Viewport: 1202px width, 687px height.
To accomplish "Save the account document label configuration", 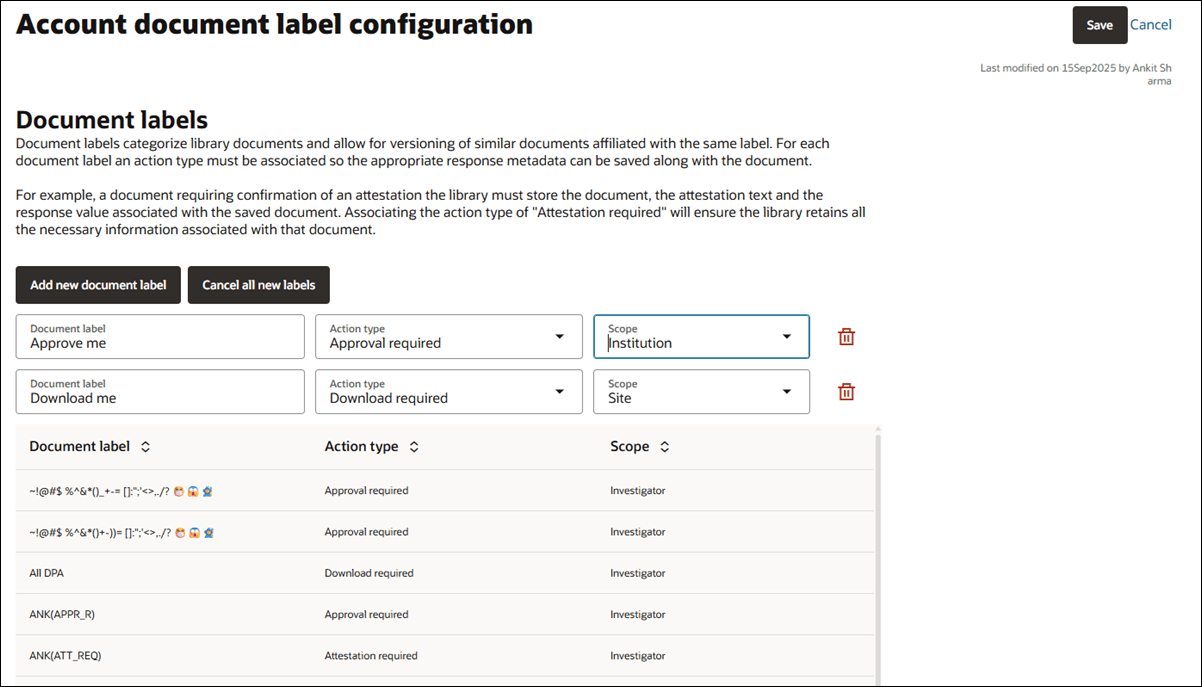I will tap(1099, 24).
